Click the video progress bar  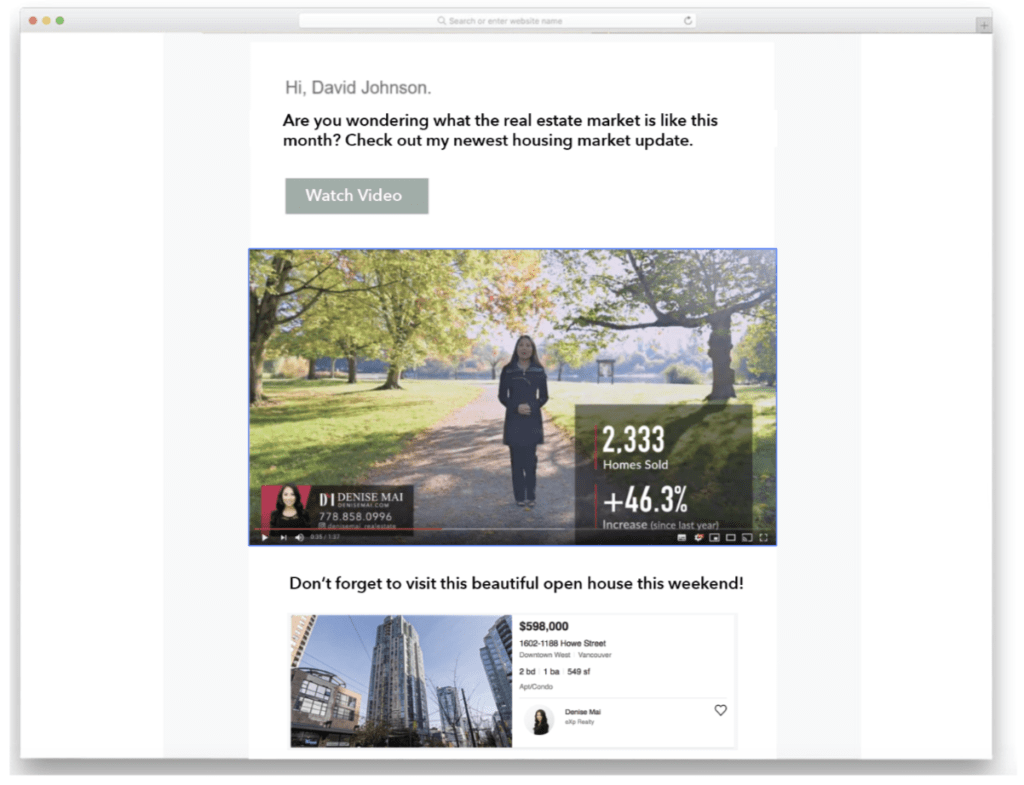(500, 529)
